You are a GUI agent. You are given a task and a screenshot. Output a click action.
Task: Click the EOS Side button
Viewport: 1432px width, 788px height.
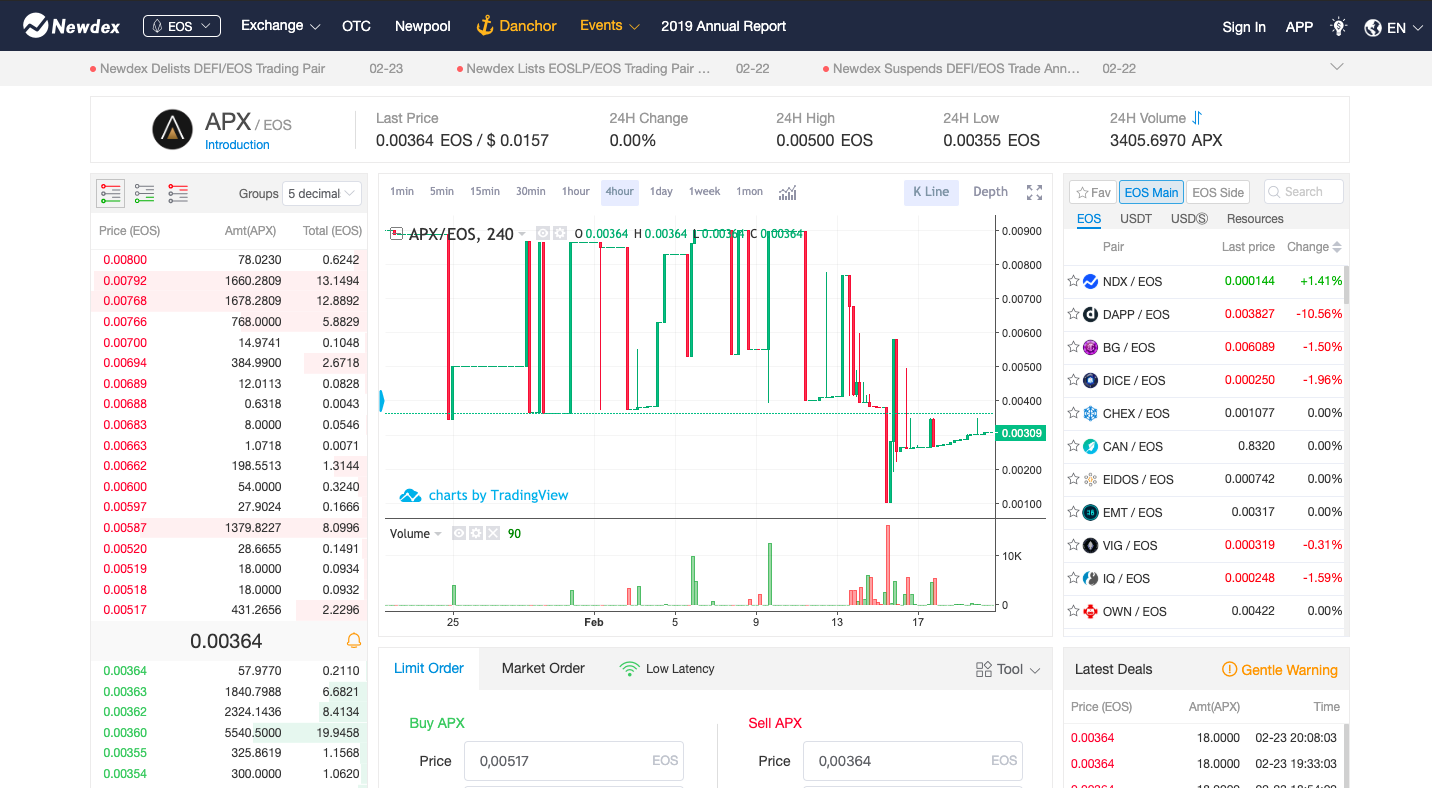click(x=1218, y=192)
